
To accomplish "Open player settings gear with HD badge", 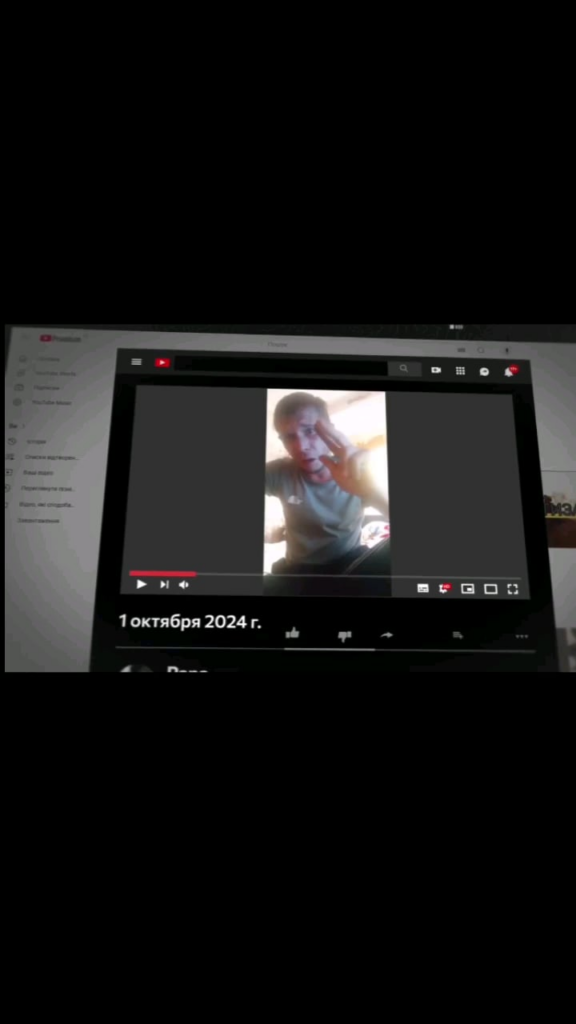I will [x=445, y=588].
